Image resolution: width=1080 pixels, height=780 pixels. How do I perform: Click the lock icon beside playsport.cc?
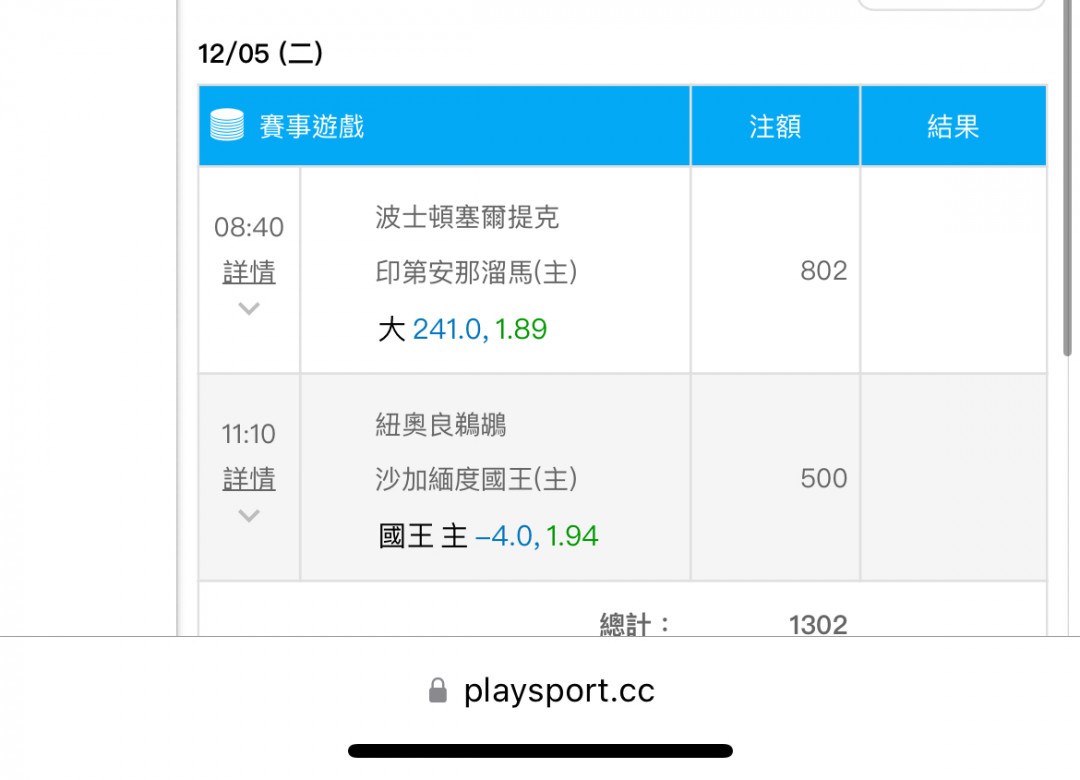[437, 690]
